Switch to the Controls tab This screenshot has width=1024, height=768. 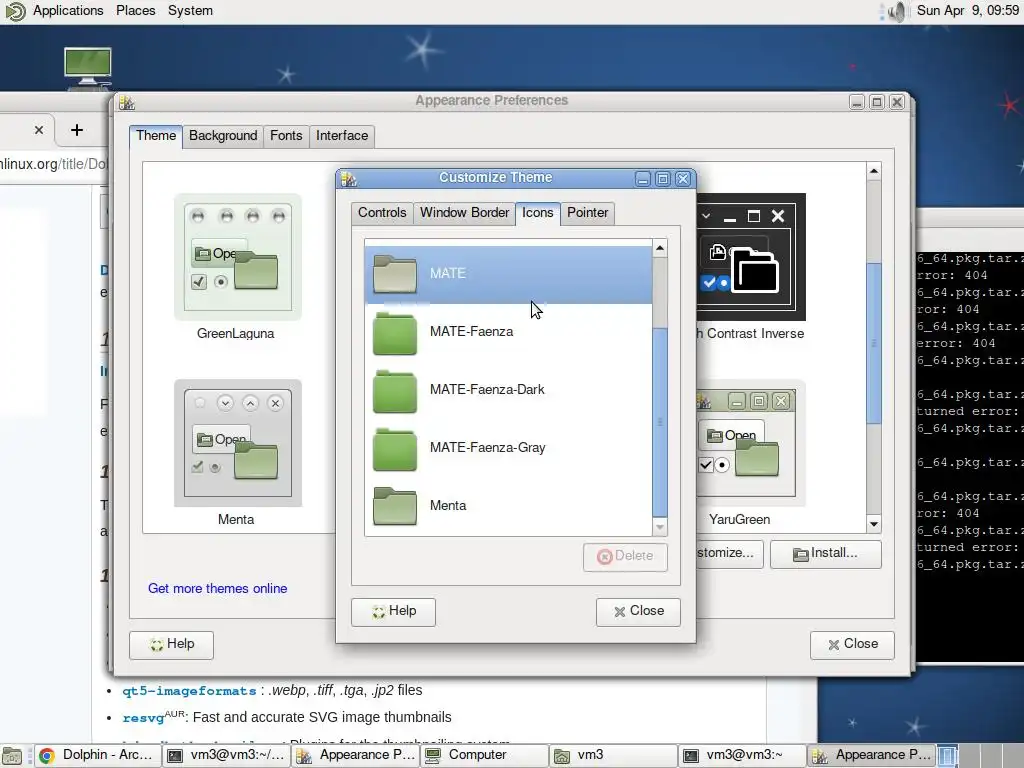point(382,213)
